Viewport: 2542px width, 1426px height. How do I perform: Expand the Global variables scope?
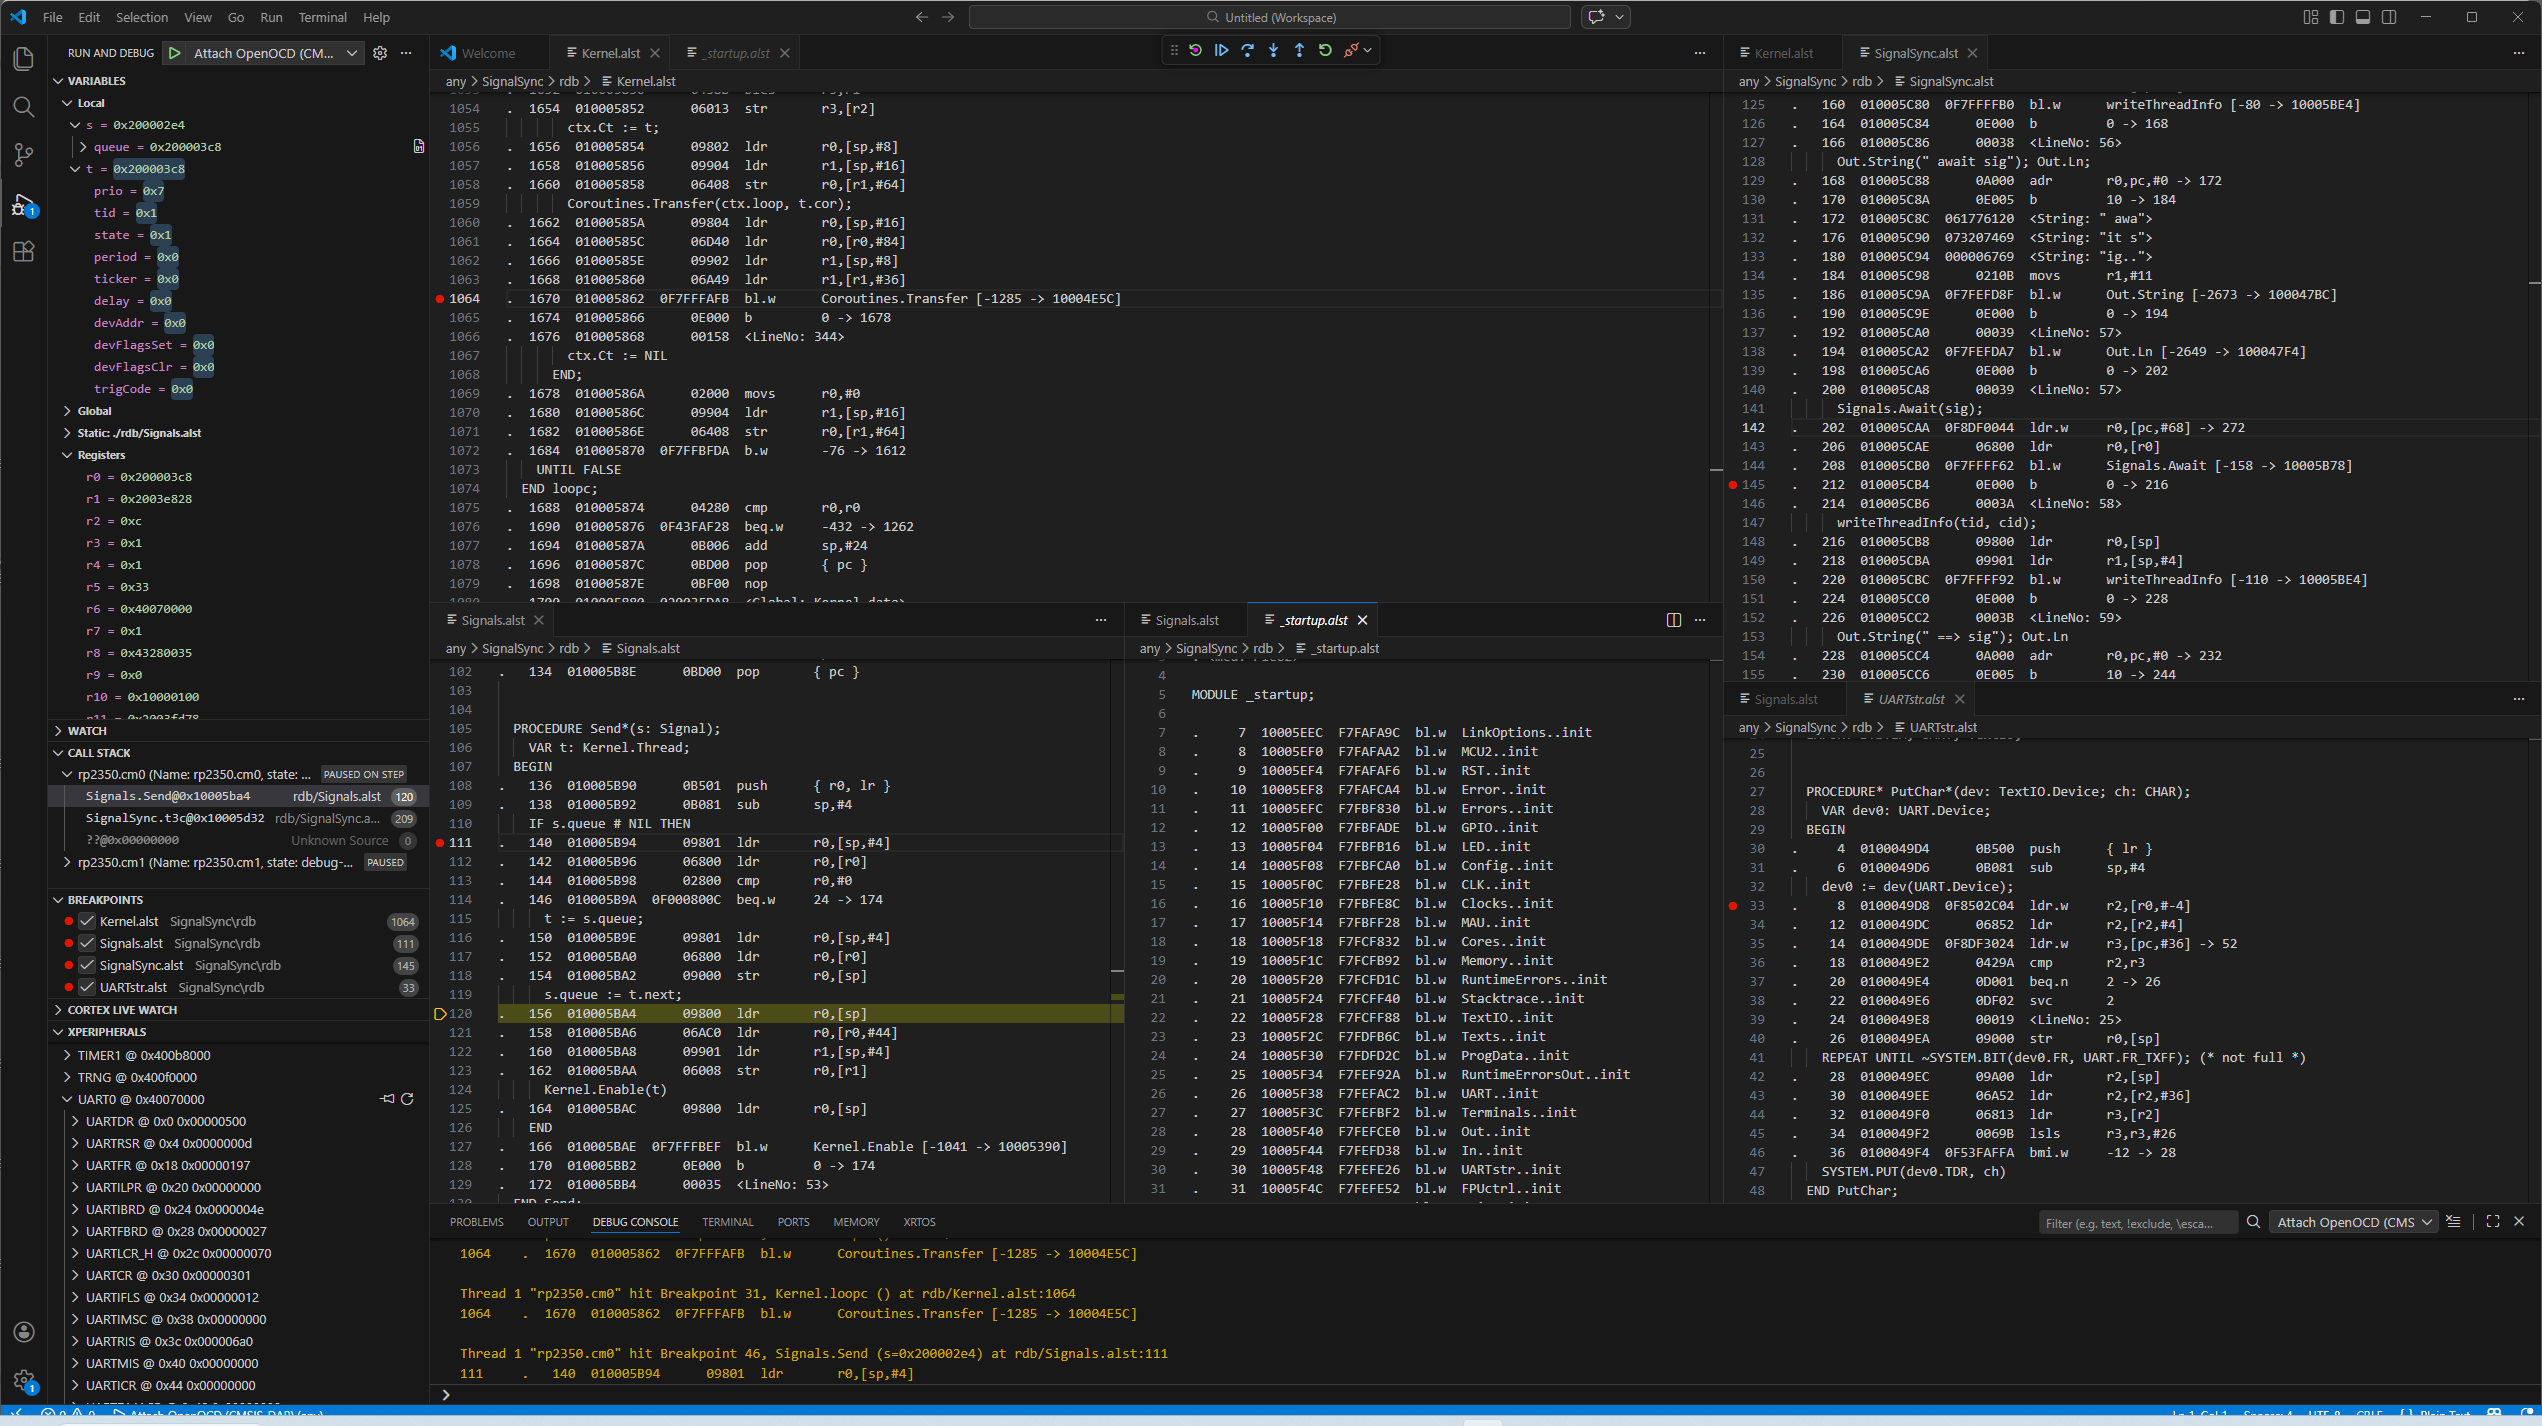67,411
